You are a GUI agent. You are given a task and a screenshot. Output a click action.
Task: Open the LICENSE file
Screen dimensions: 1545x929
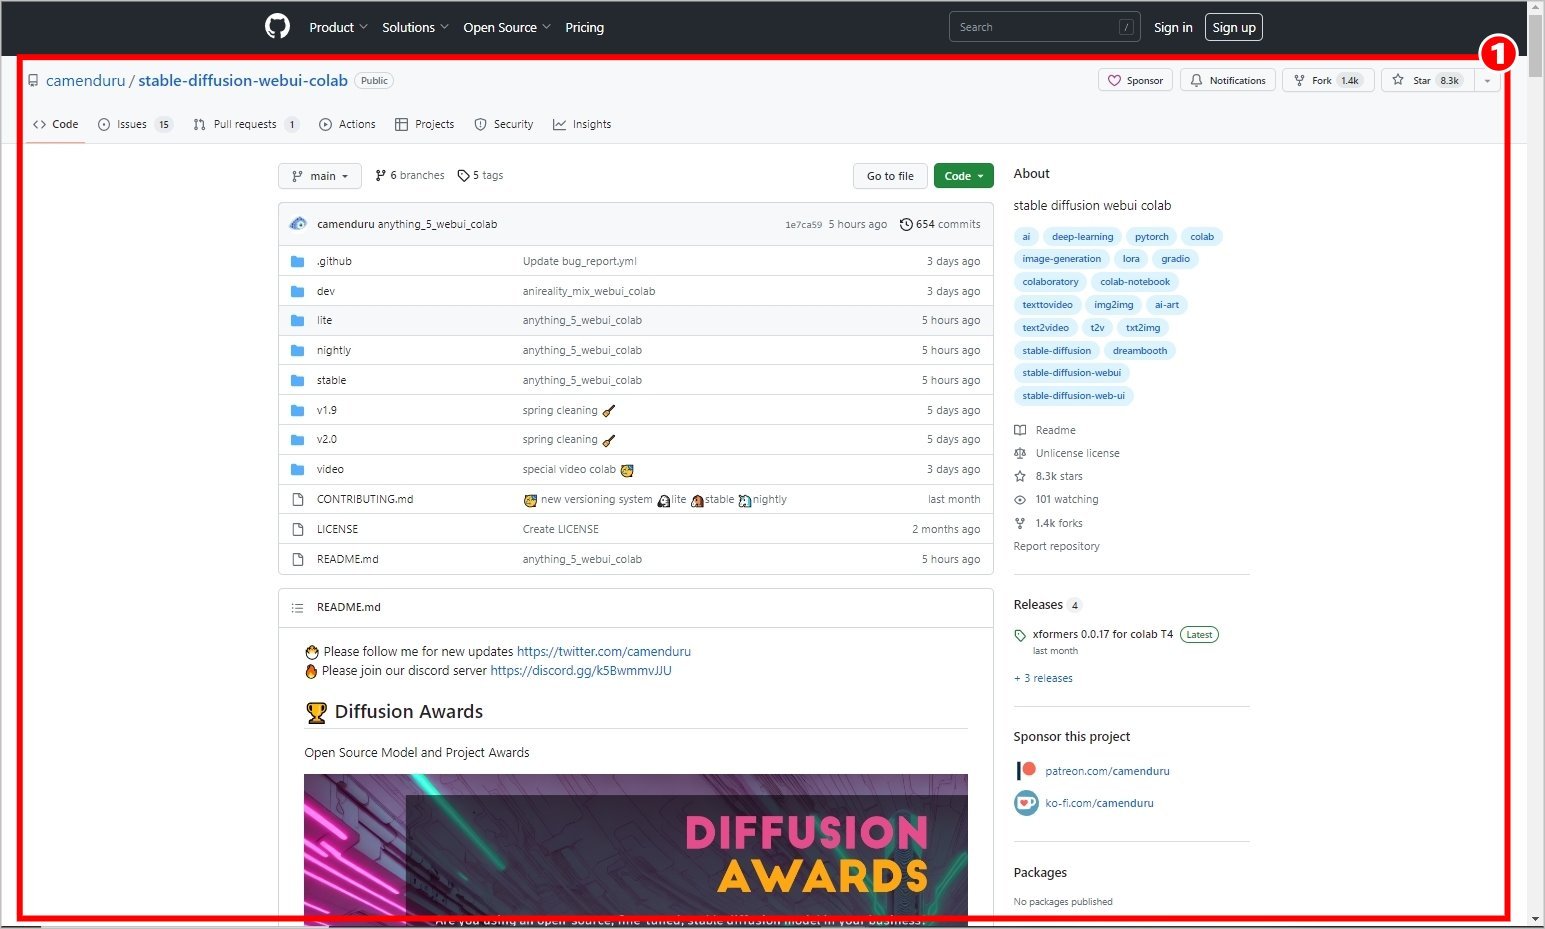(x=337, y=529)
